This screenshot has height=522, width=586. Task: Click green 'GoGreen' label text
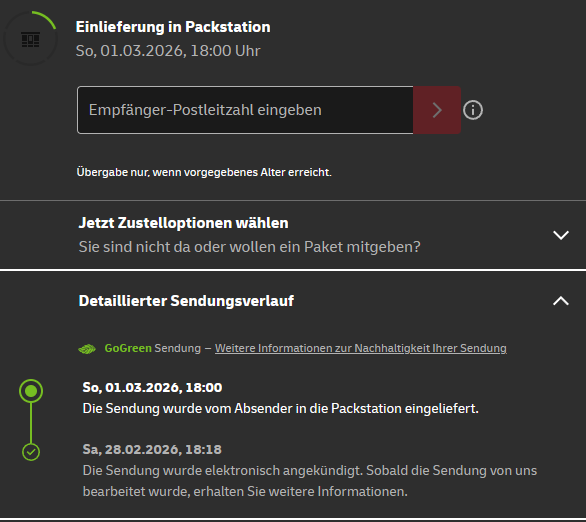point(128,348)
